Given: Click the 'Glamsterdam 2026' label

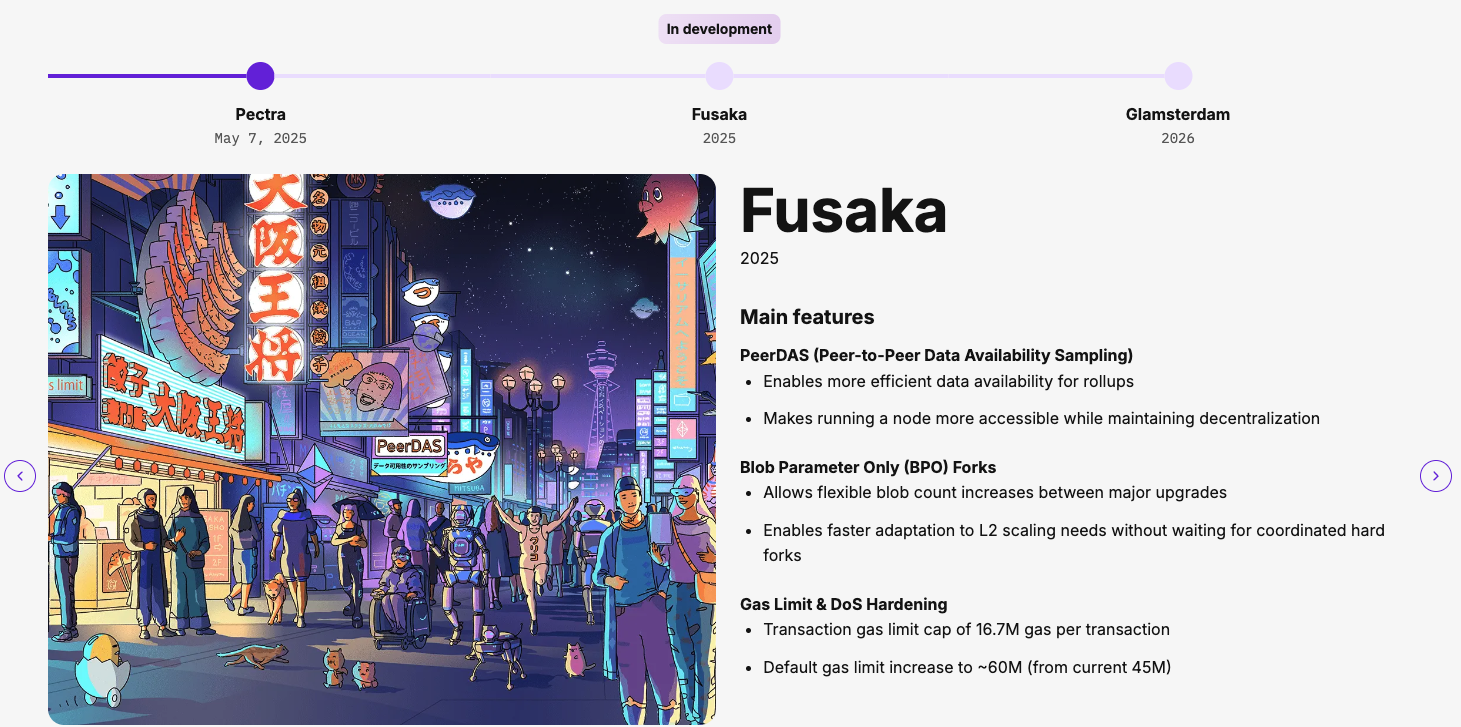Looking at the screenshot, I should tap(1178, 125).
